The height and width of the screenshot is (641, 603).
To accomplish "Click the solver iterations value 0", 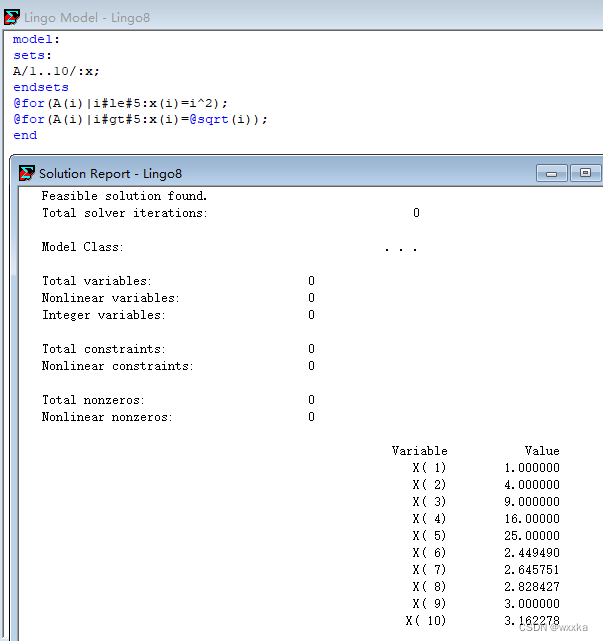I will click(x=416, y=213).
